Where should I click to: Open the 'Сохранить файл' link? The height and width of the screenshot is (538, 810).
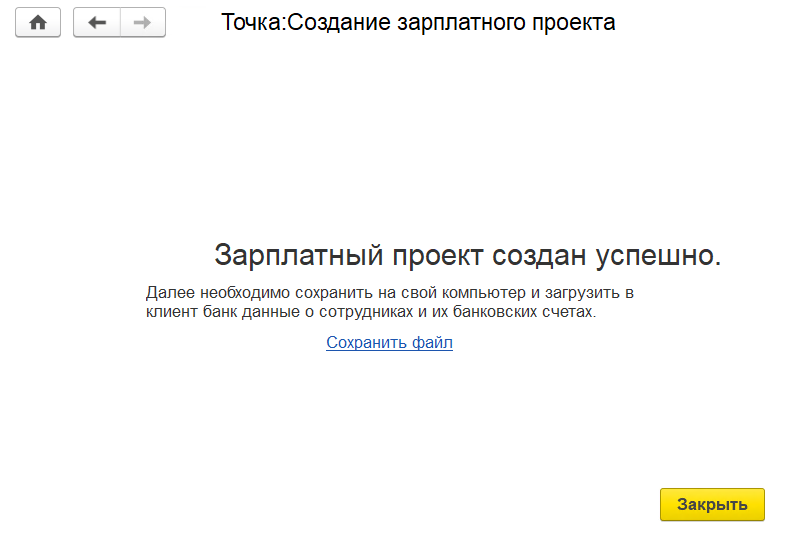tap(389, 343)
